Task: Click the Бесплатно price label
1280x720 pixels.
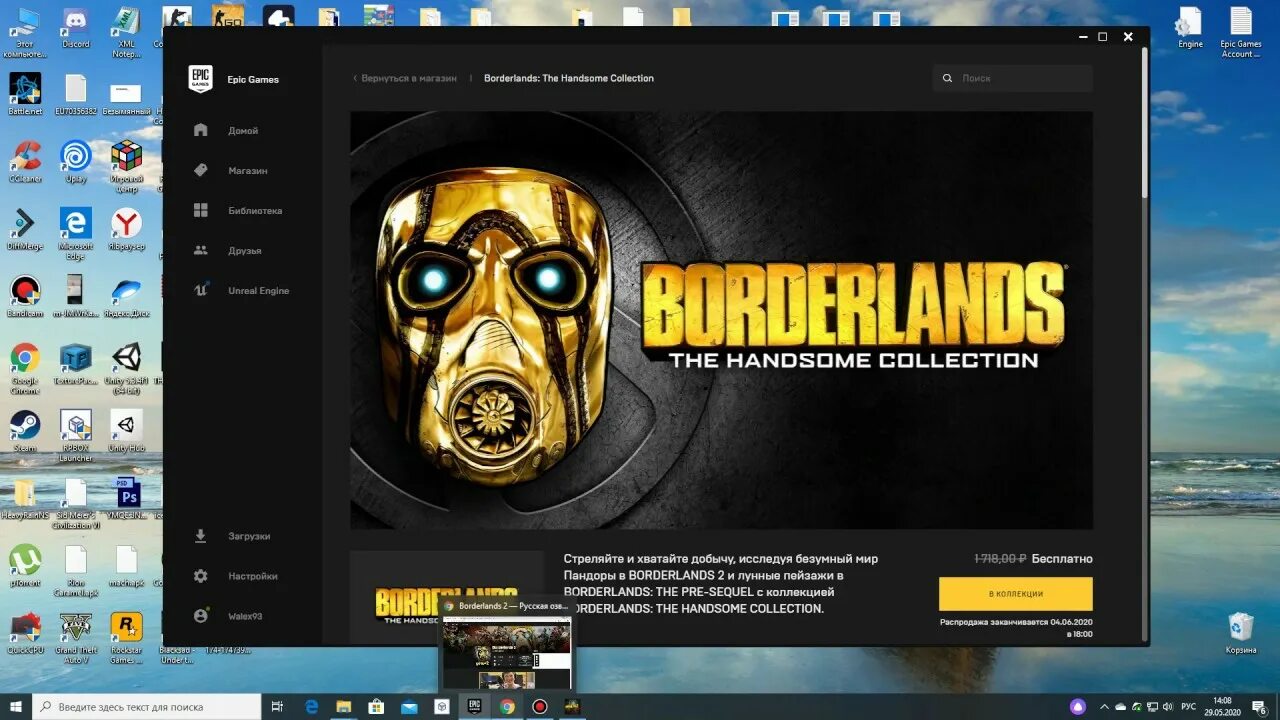Action: click(x=1062, y=559)
